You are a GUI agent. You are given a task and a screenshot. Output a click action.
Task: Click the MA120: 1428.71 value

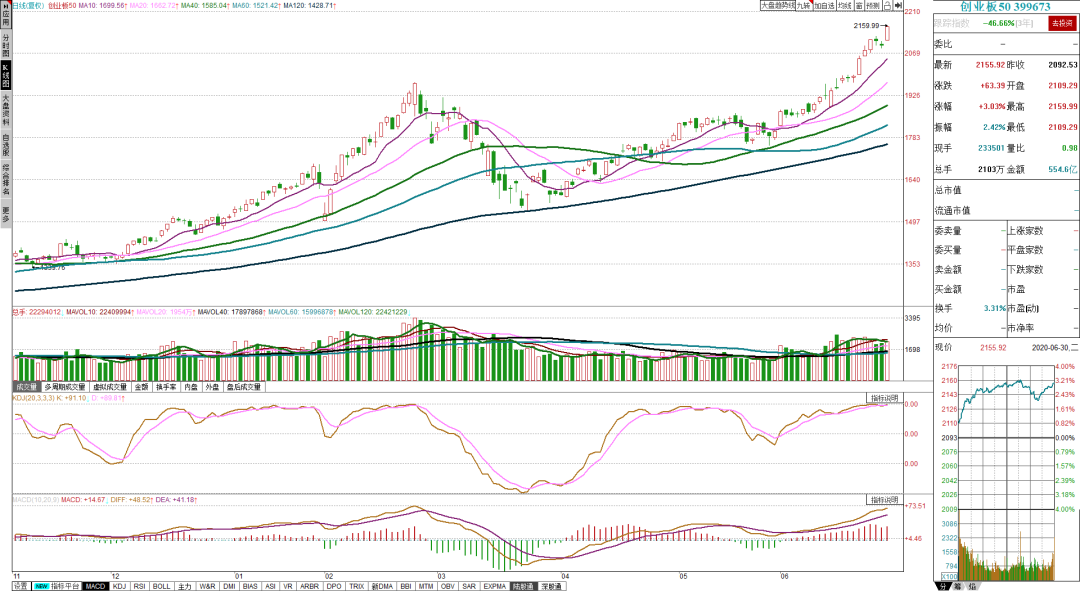[308, 6]
